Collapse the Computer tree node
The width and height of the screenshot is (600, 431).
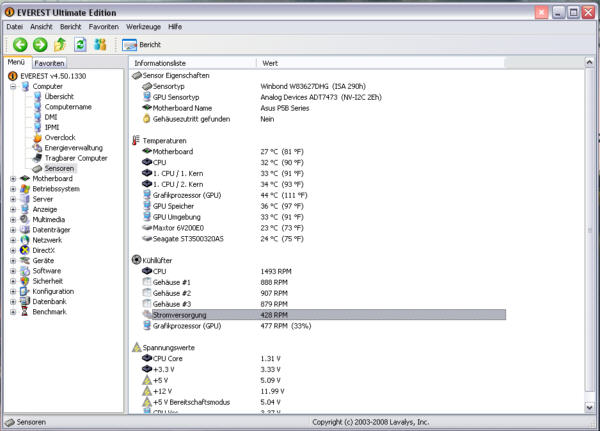coord(13,87)
